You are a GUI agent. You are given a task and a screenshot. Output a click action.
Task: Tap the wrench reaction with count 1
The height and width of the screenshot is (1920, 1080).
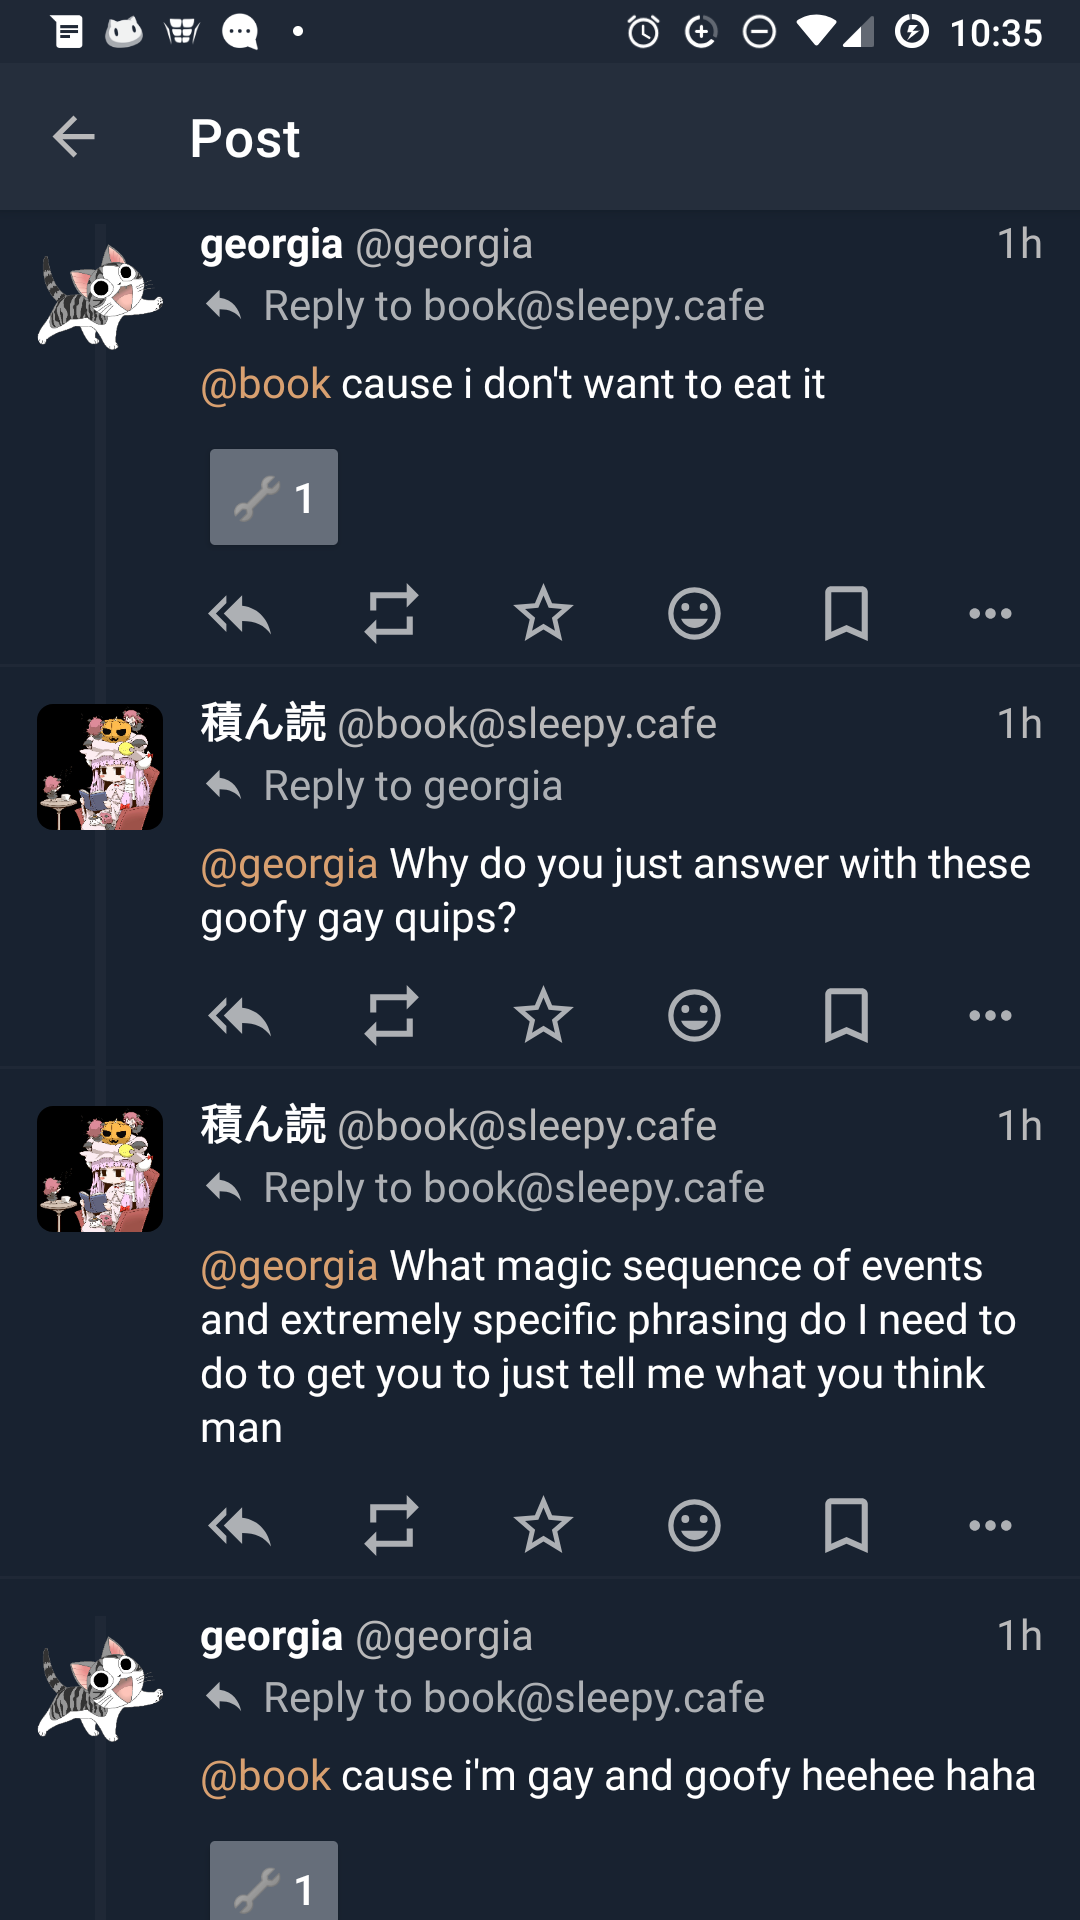click(274, 497)
